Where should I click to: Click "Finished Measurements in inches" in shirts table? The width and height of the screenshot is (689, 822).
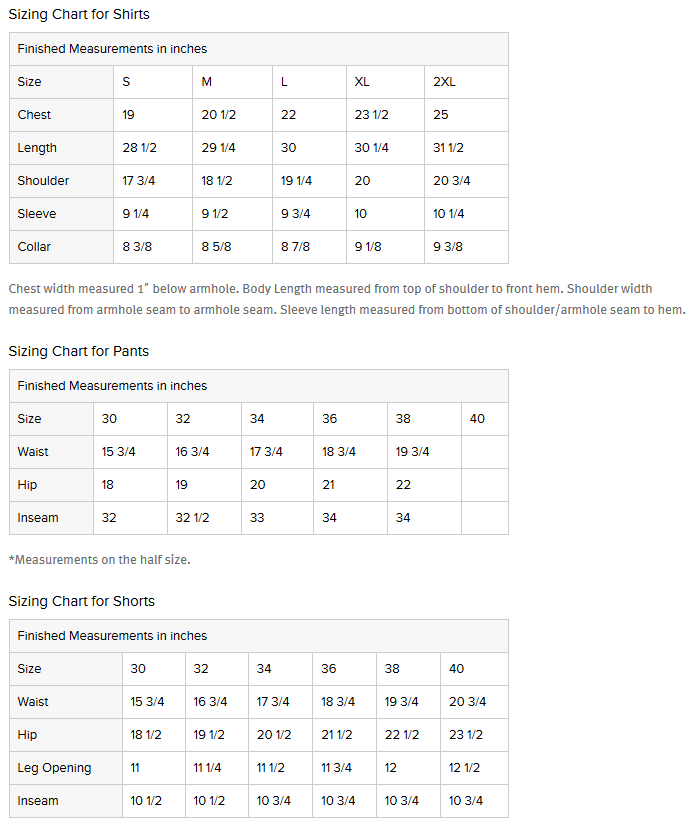point(112,49)
